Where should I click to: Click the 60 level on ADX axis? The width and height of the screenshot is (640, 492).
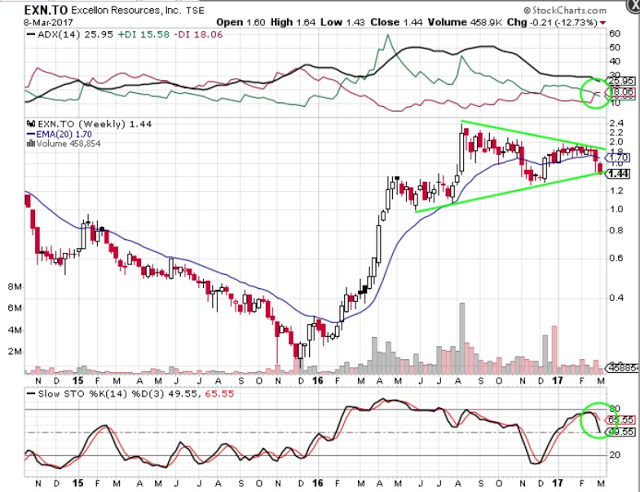[x=615, y=34]
